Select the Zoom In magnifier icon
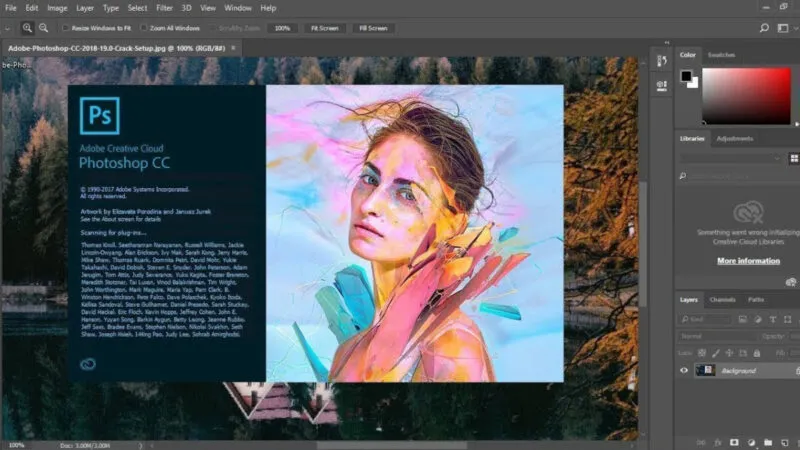The image size is (800, 450). point(27,28)
